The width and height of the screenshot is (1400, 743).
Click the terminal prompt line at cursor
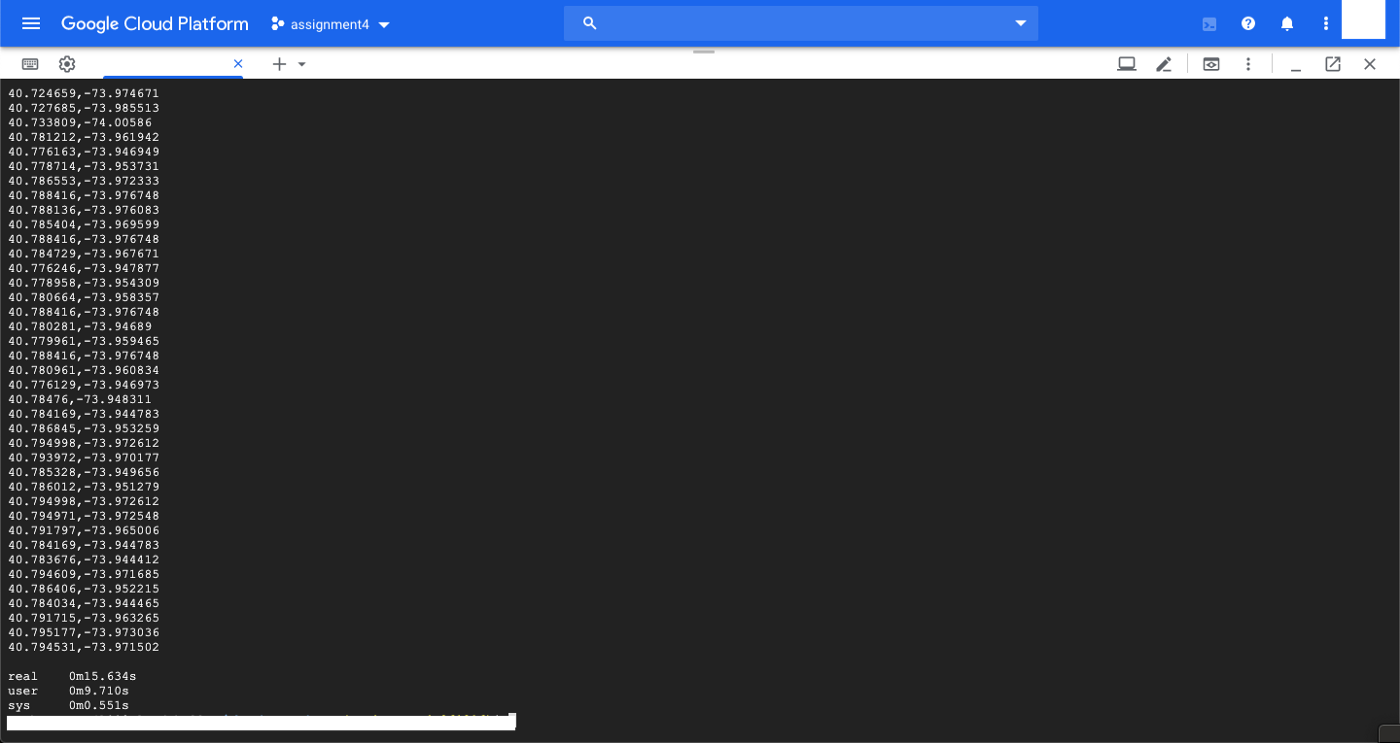(x=261, y=722)
